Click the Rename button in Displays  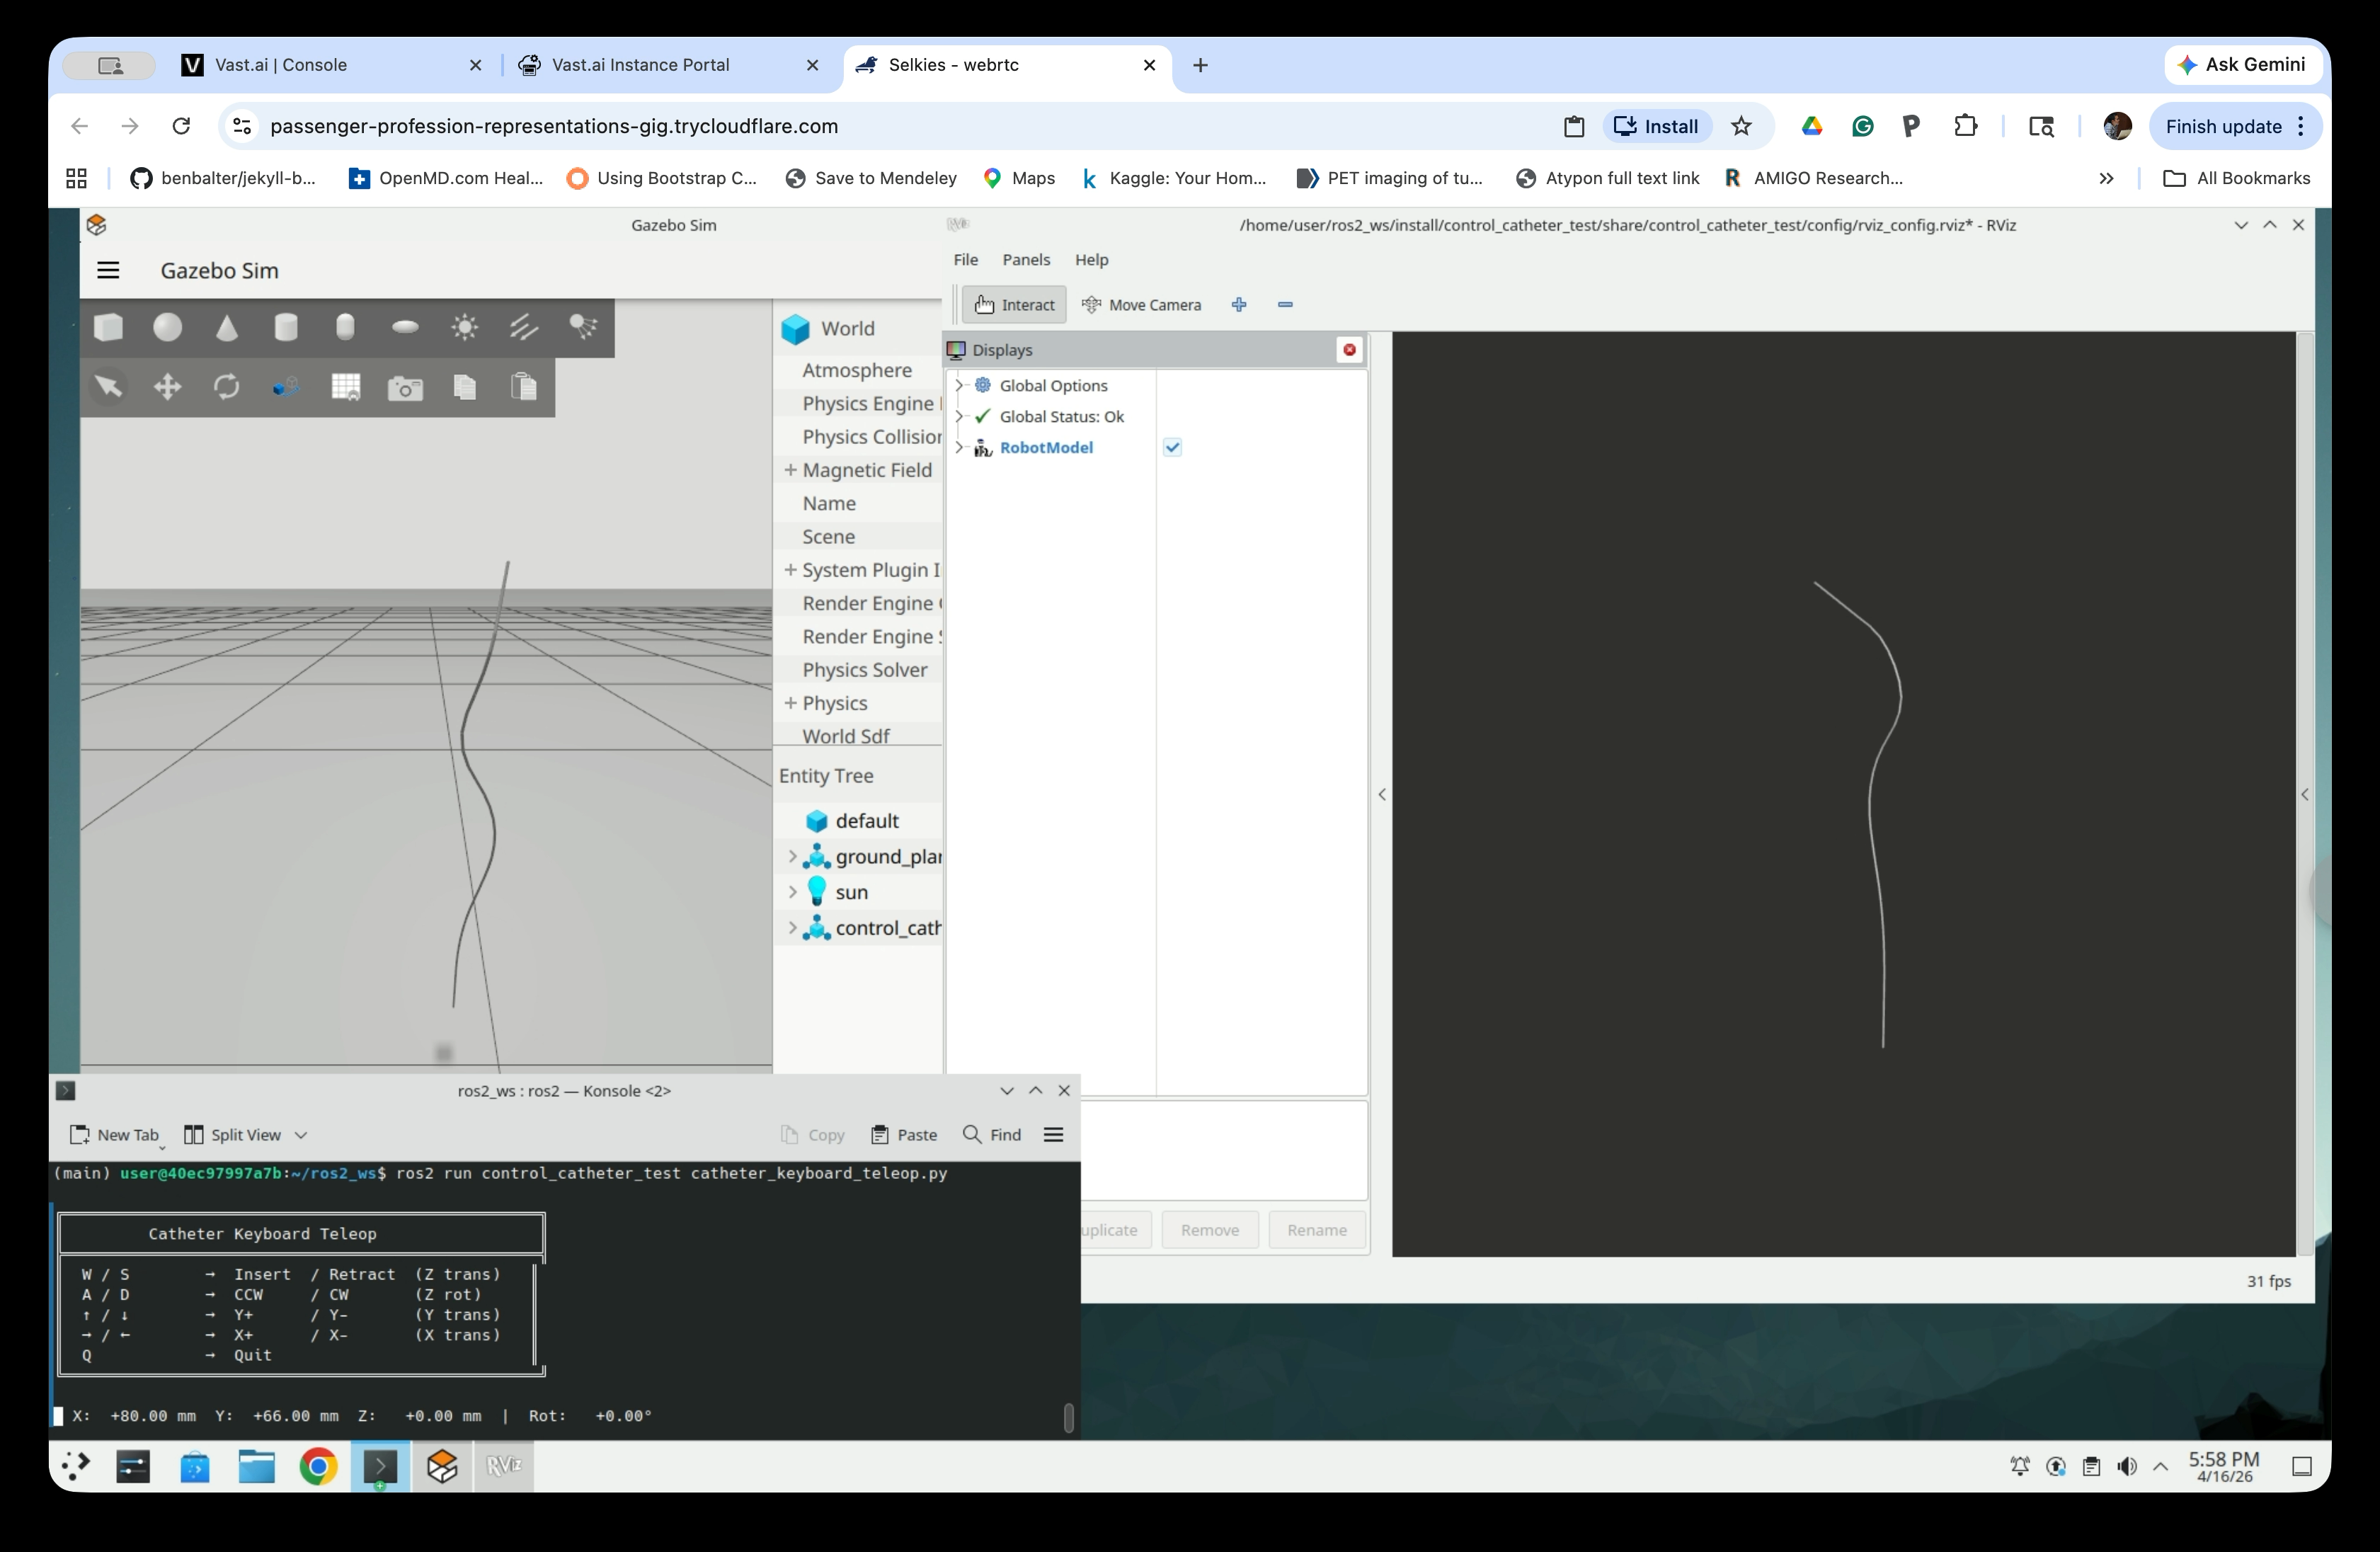pyautogui.click(x=1316, y=1230)
